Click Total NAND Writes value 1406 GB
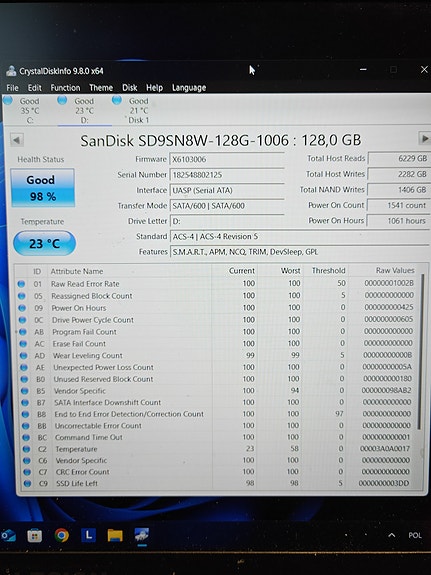Viewport: 431px width, 575px height. pos(399,190)
